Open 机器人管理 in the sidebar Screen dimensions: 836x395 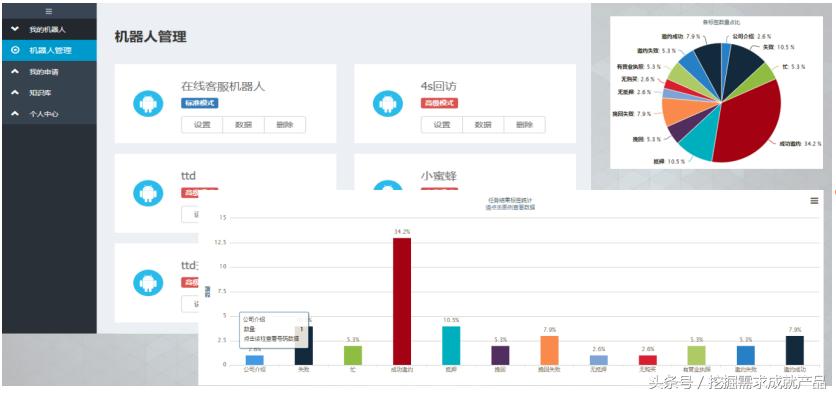[x=49, y=50]
